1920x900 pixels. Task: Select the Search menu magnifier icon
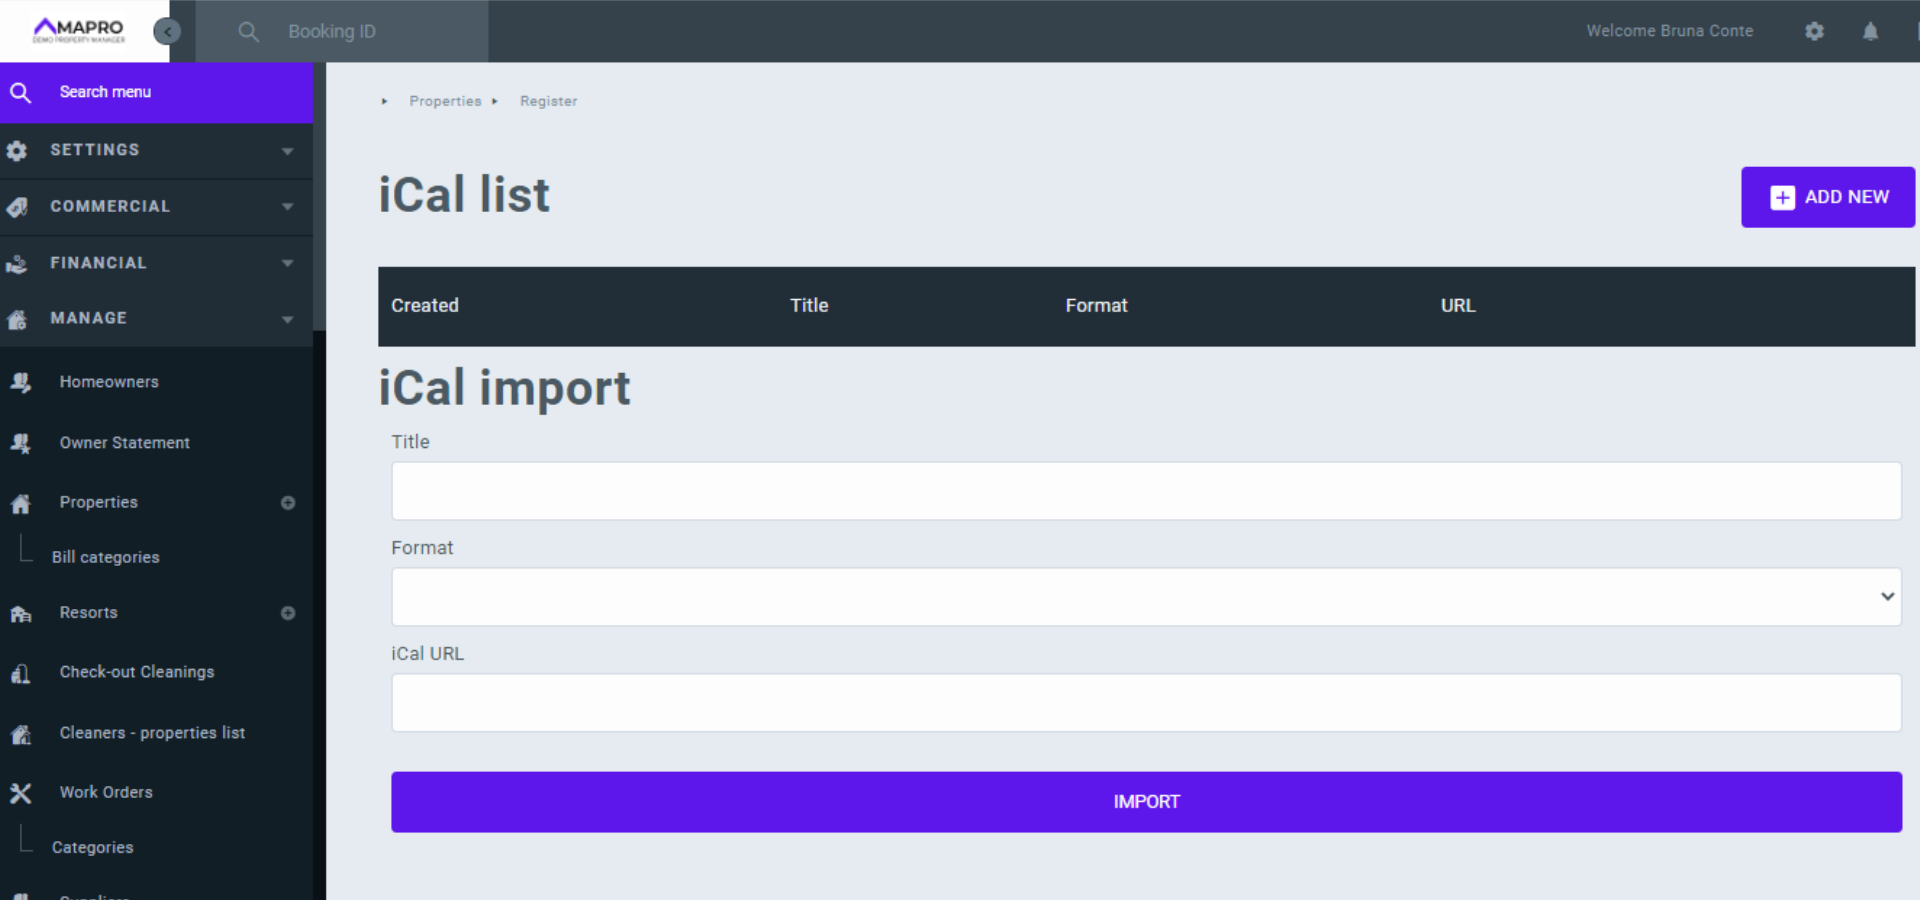(x=21, y=92)
